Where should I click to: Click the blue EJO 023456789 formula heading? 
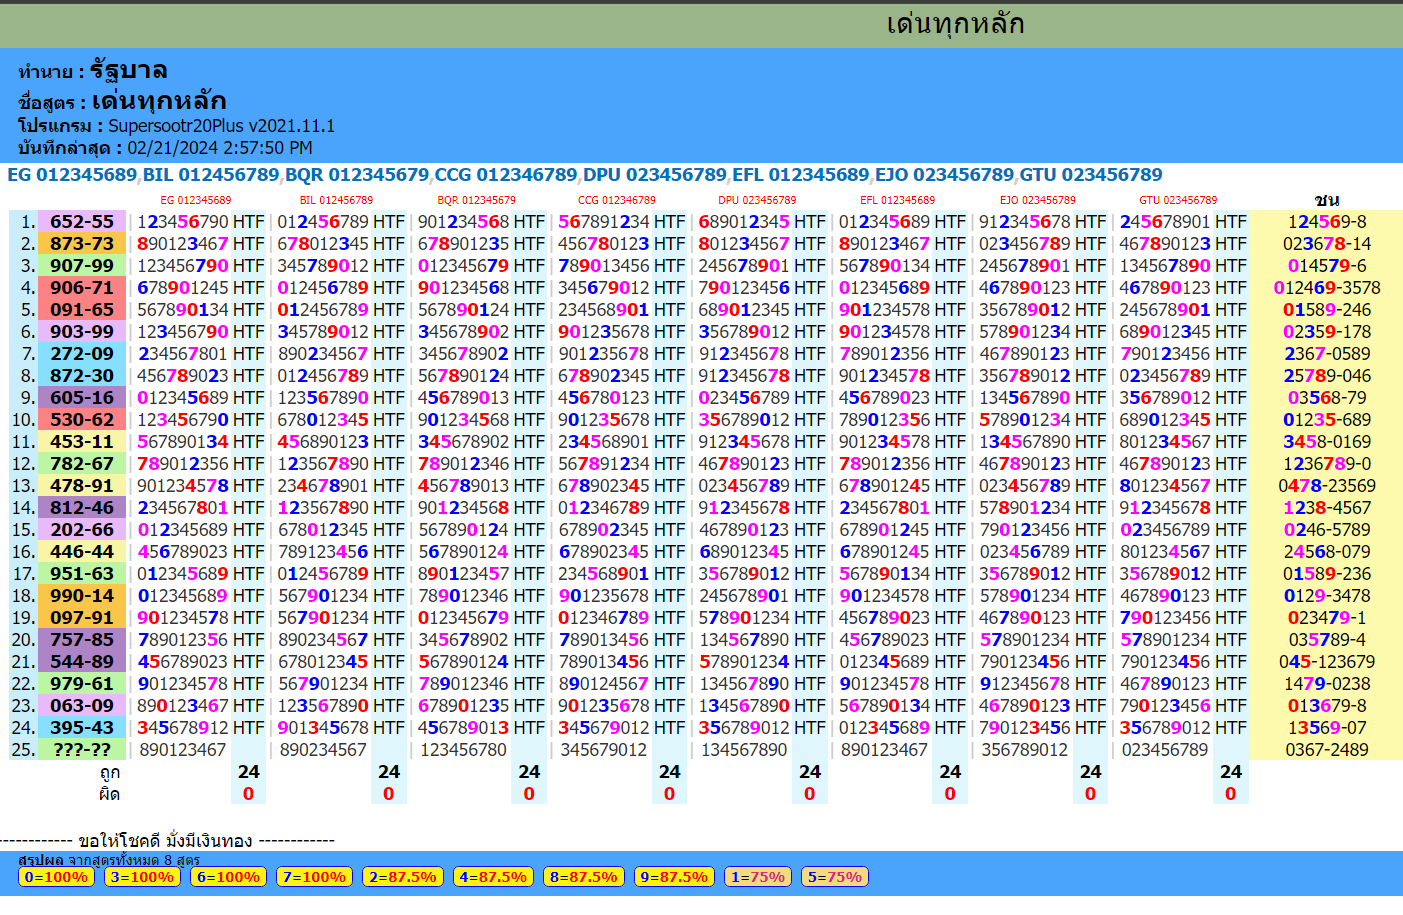(945, 175)
